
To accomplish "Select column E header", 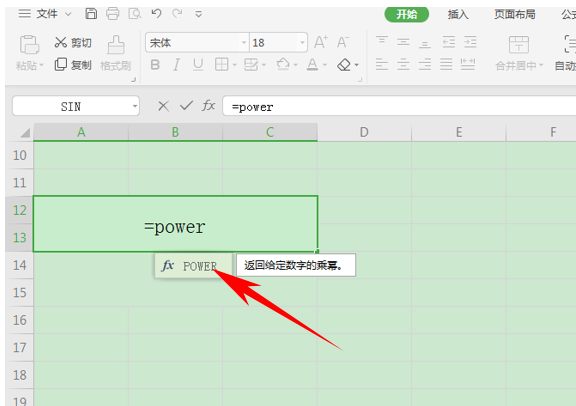I will [x=459, y=132].
